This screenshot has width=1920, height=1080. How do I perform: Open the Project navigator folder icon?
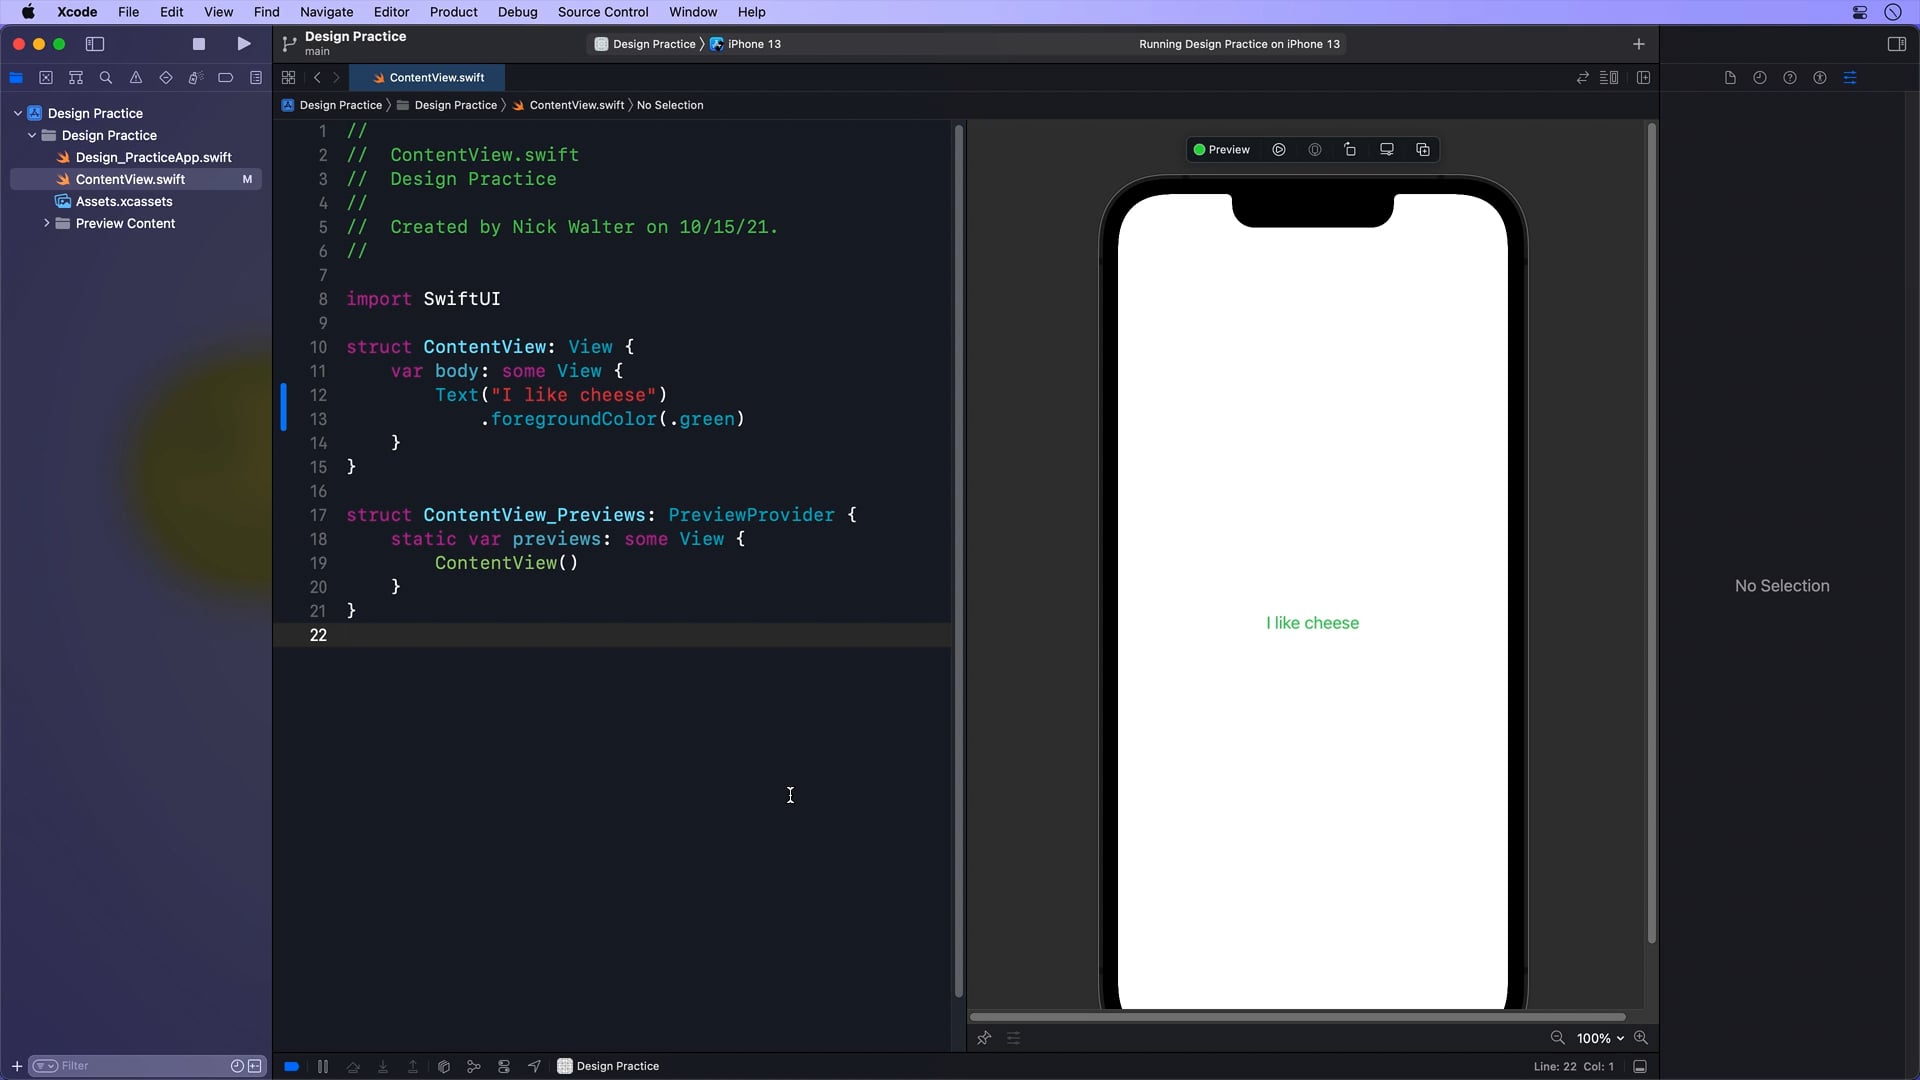[x=16, y=78]
